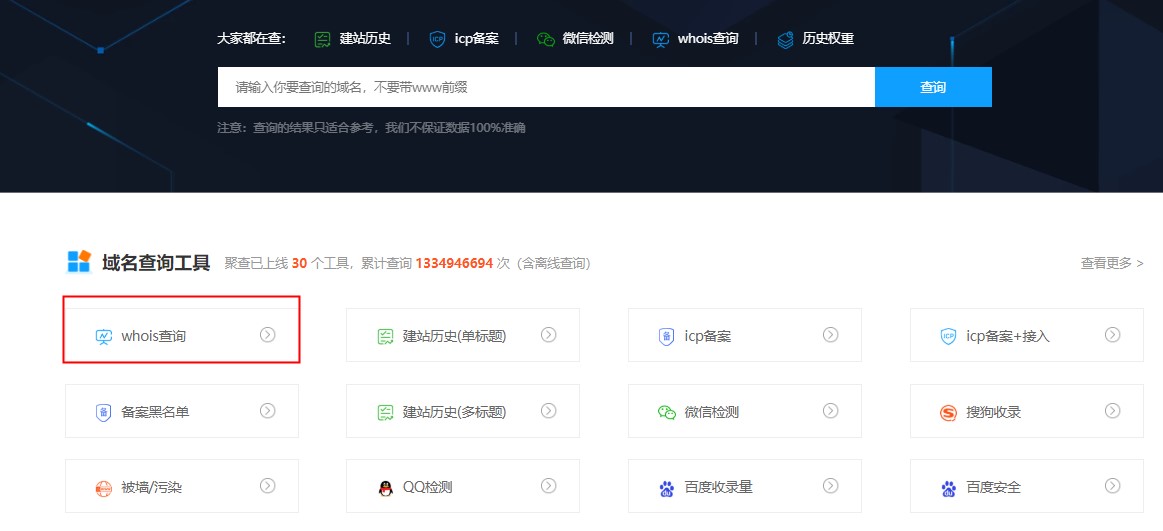Viewport: 1163px width, 531px height.
Task: Open arrow chevron on whois查询 card
Action: [267, 335]
